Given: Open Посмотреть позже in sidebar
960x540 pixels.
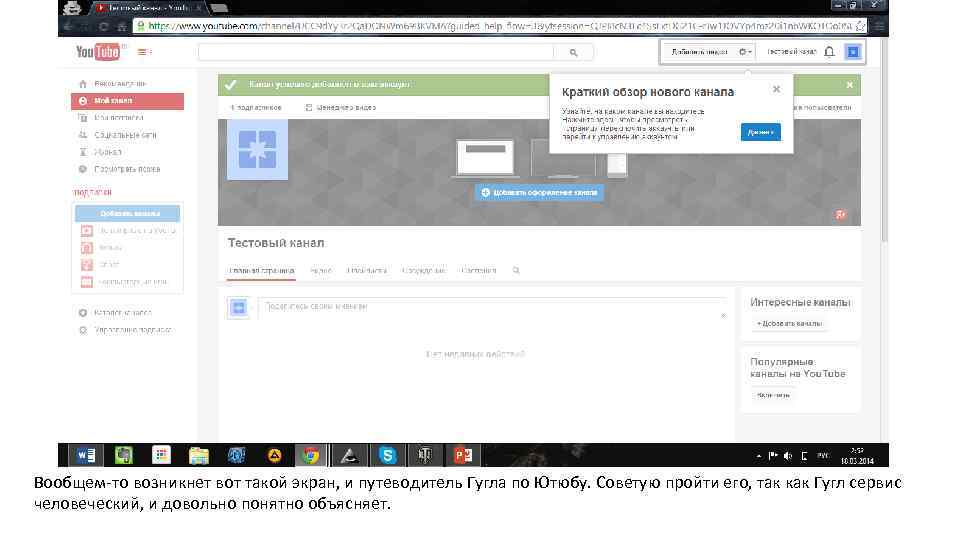Looking at the screenshot, I should [127, 169].
